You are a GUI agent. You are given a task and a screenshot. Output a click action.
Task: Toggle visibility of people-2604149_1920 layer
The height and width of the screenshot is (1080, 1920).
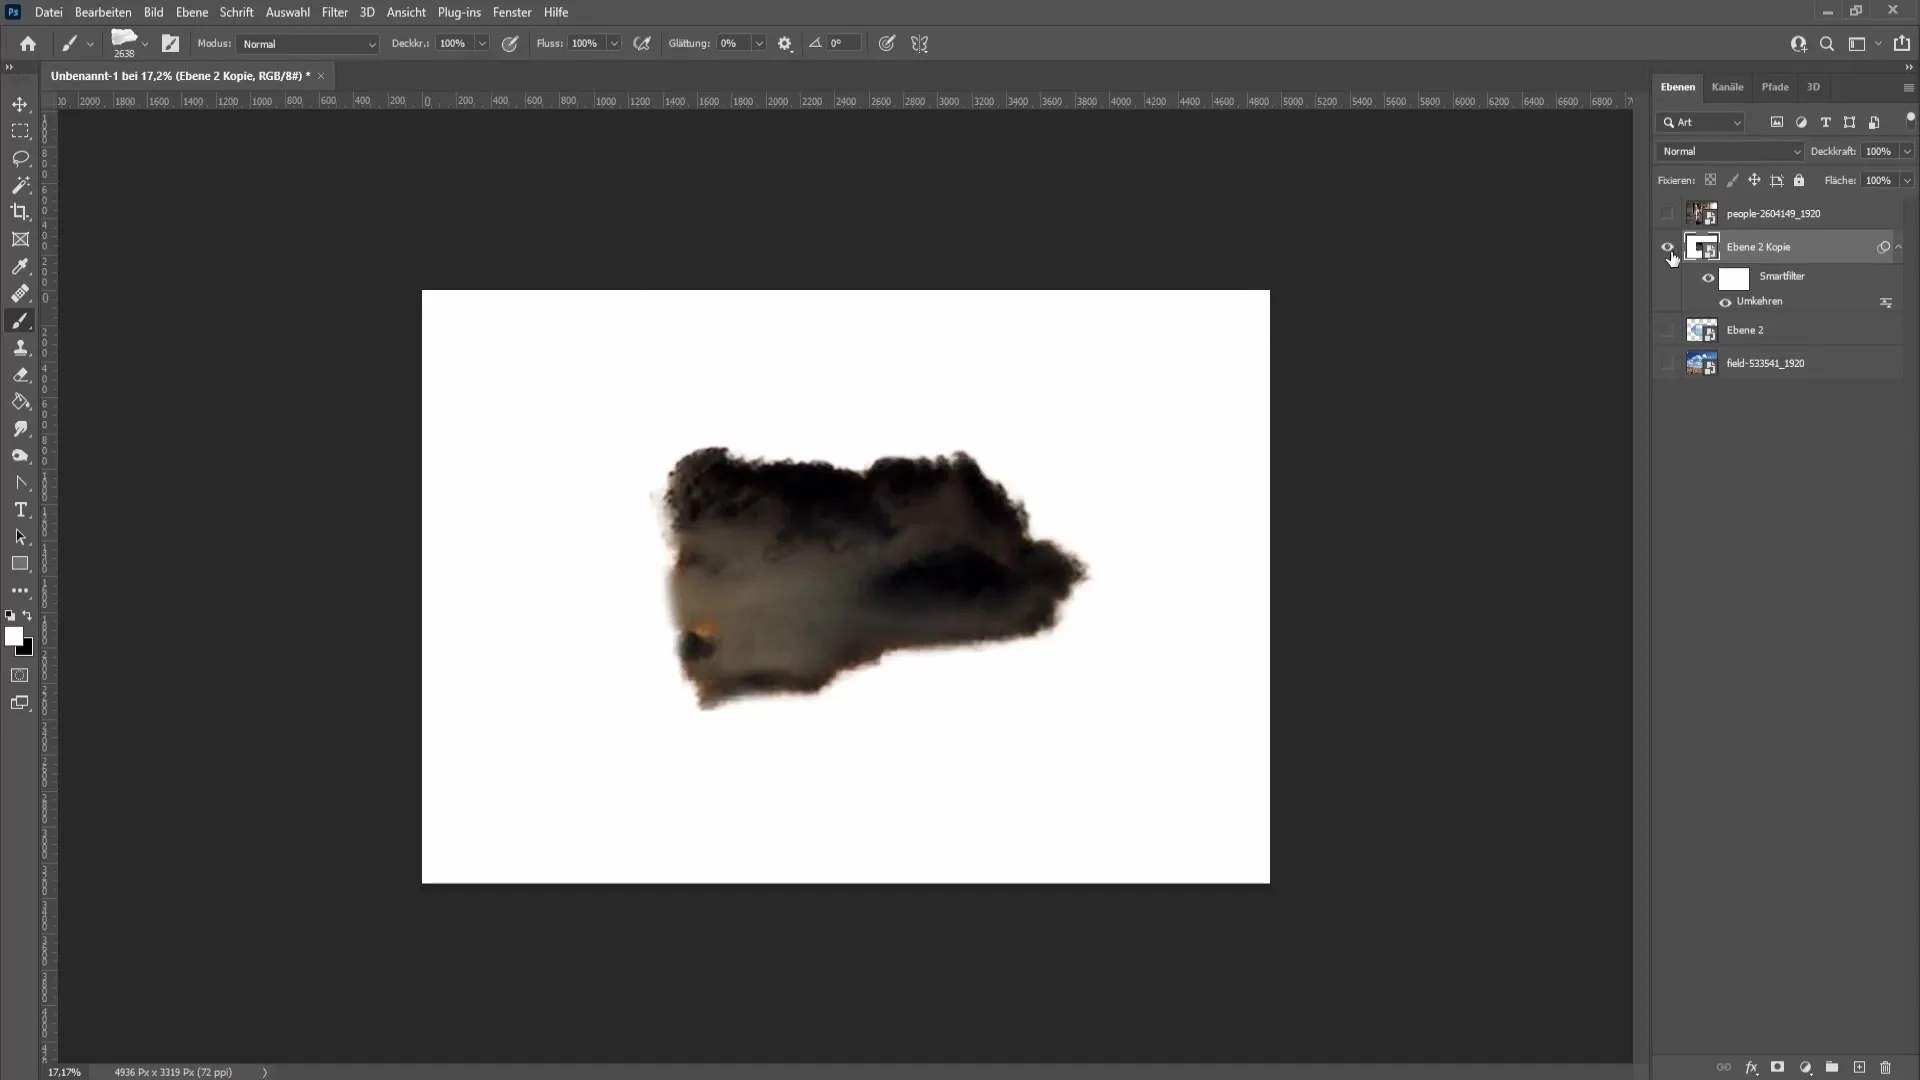[x=1667, y=214]
